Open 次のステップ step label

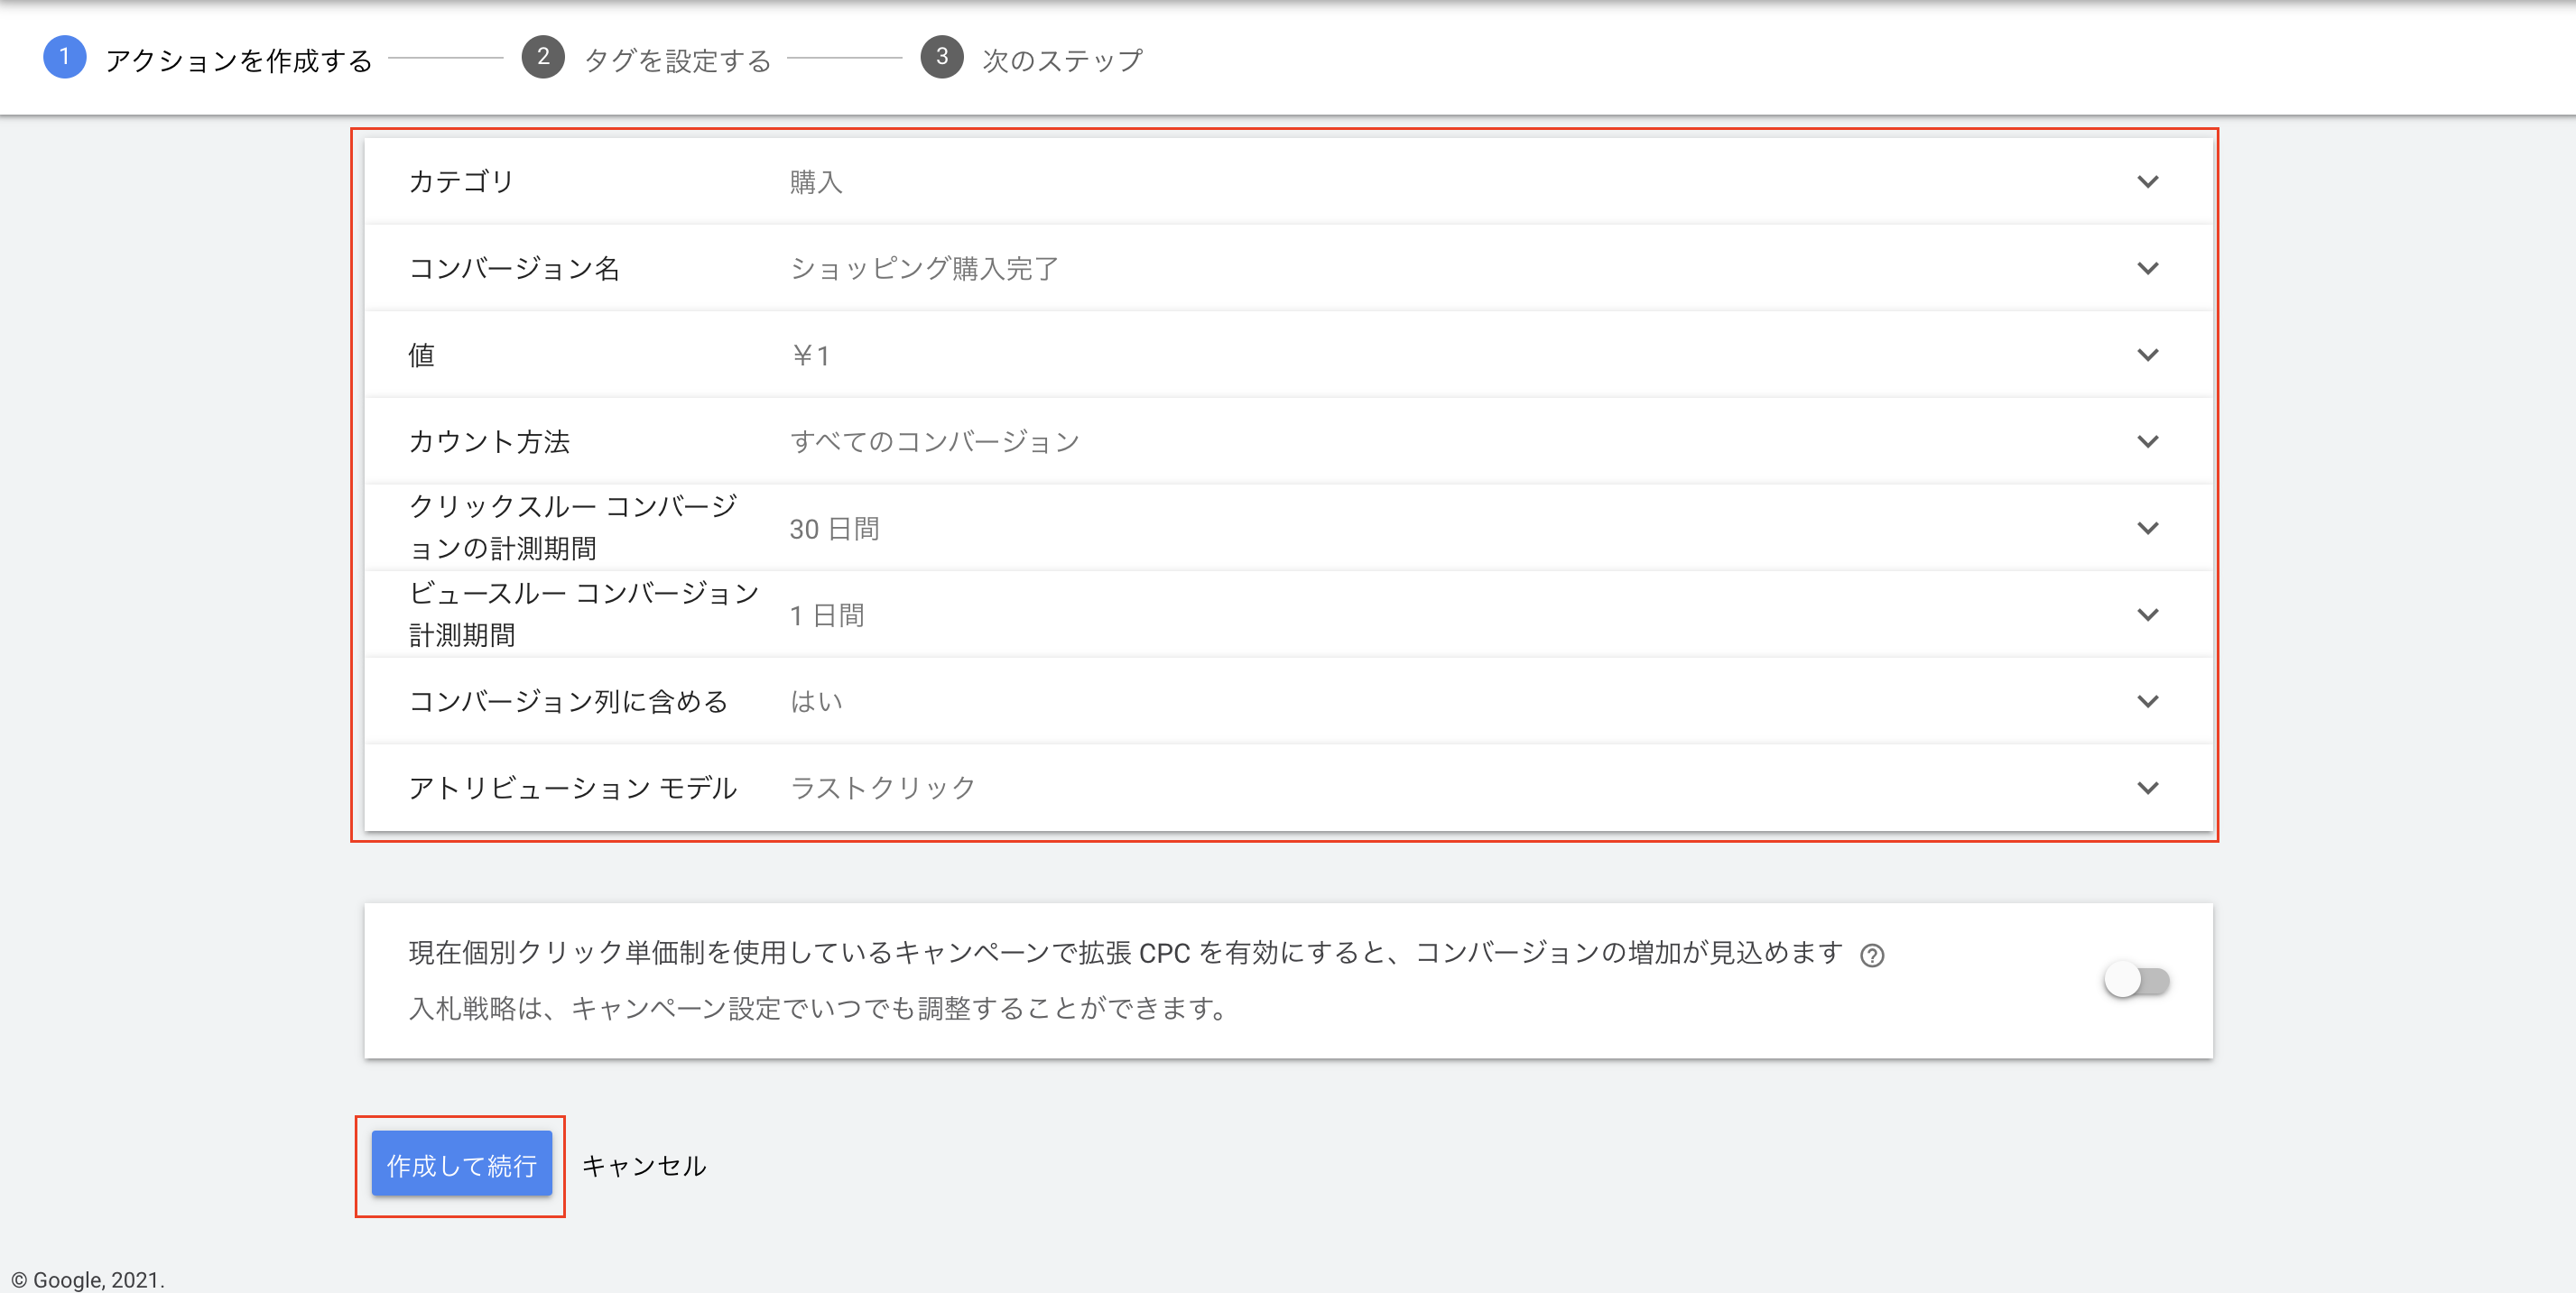[1062, 60]
